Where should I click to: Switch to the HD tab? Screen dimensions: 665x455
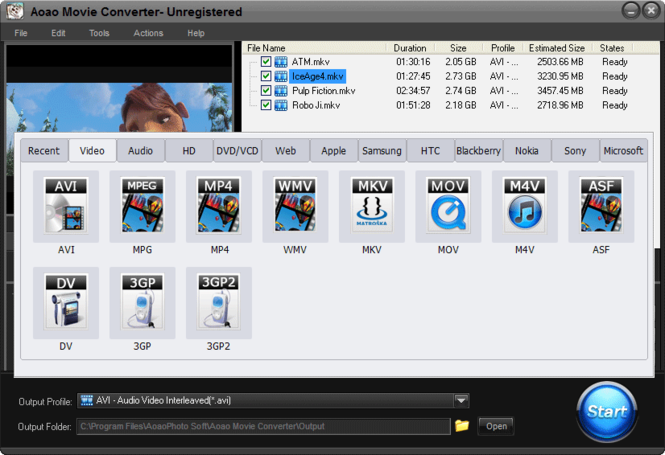pos(189,151)
